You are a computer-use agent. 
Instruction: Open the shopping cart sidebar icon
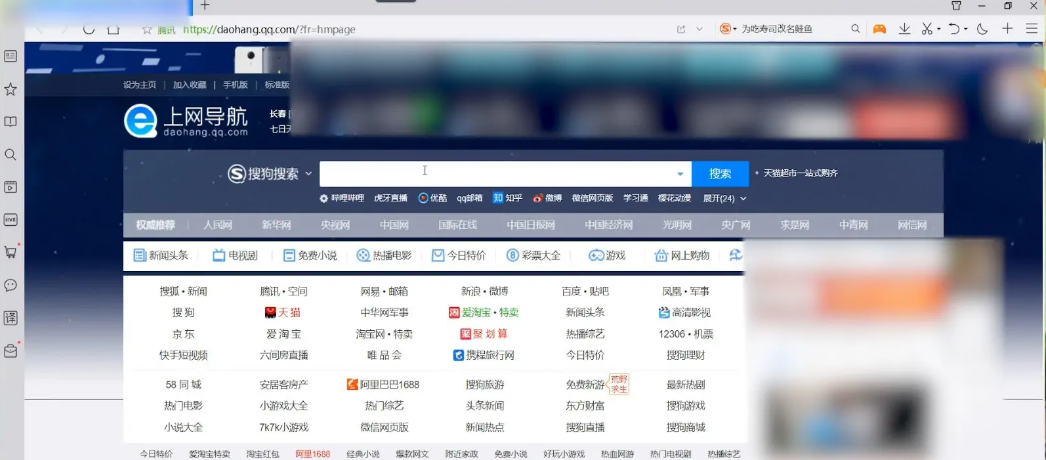pos(11,252)
